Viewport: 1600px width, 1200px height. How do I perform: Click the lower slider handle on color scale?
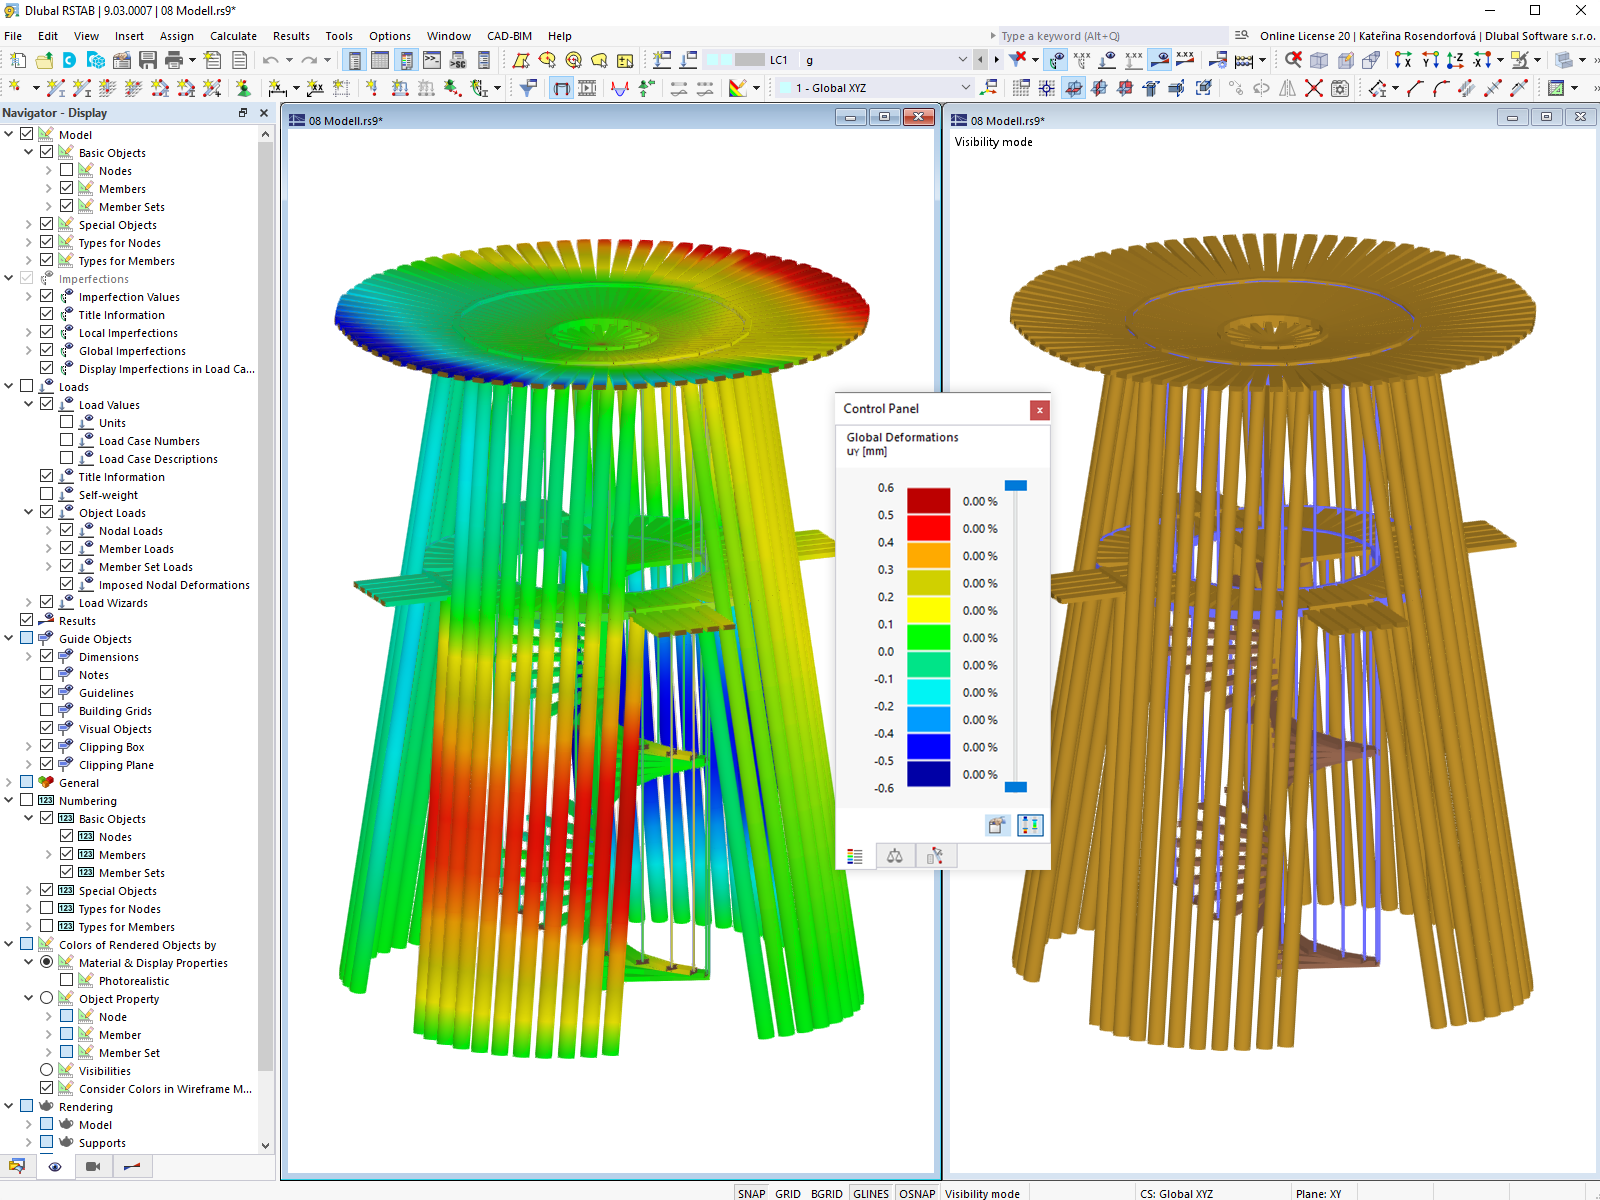[x=1016, y=787]
